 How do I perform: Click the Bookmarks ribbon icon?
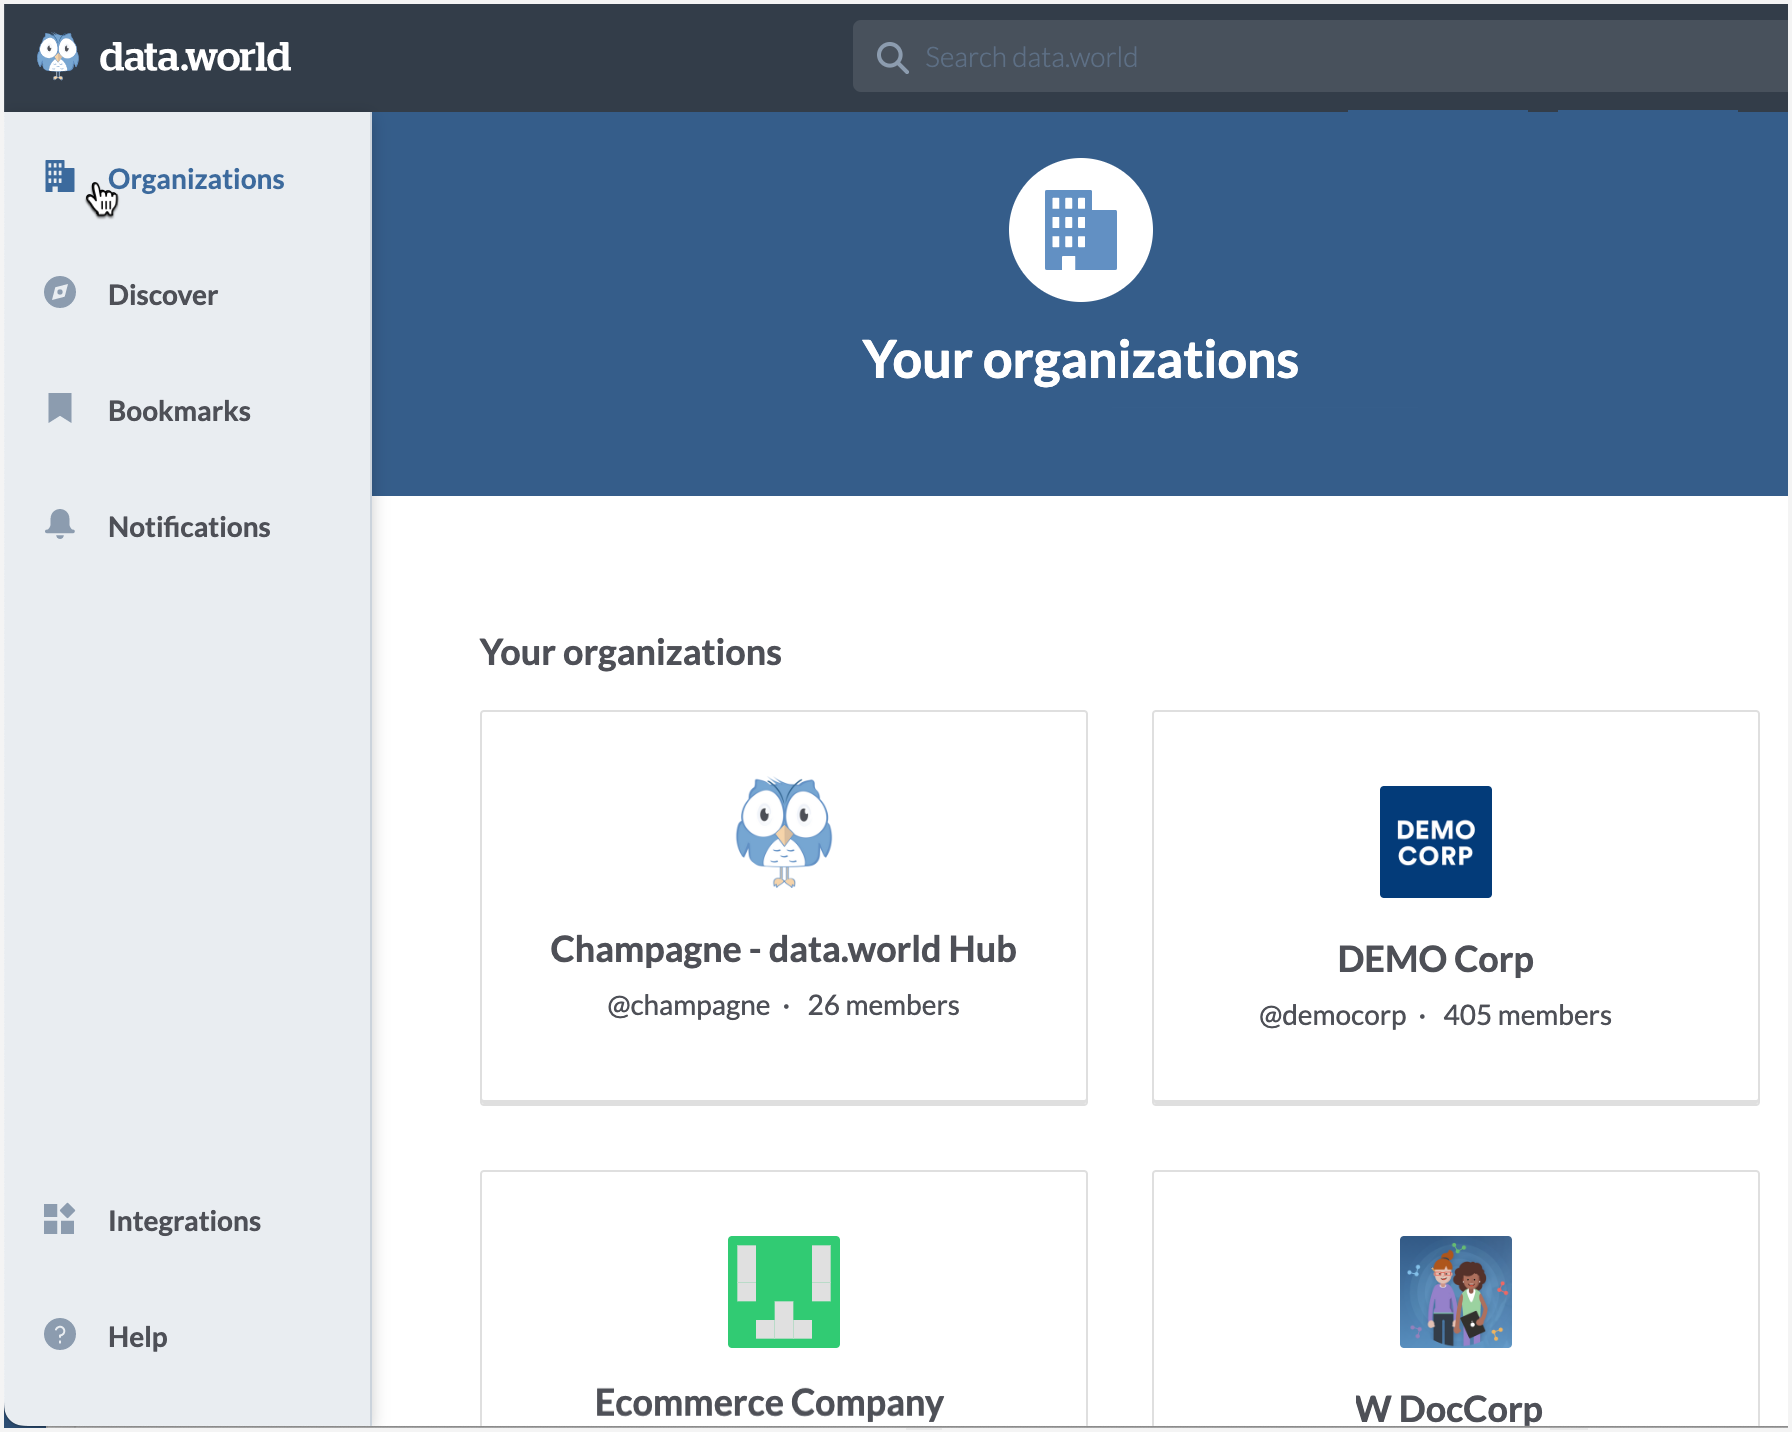pos(60,408)
